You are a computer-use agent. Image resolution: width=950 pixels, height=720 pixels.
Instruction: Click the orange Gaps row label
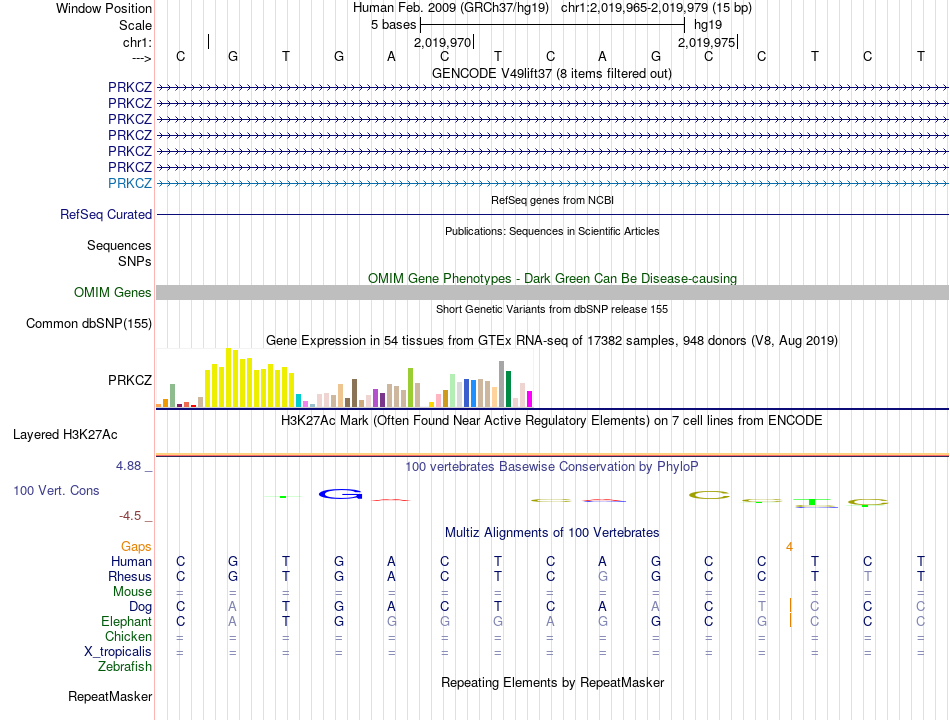[136, 547]
